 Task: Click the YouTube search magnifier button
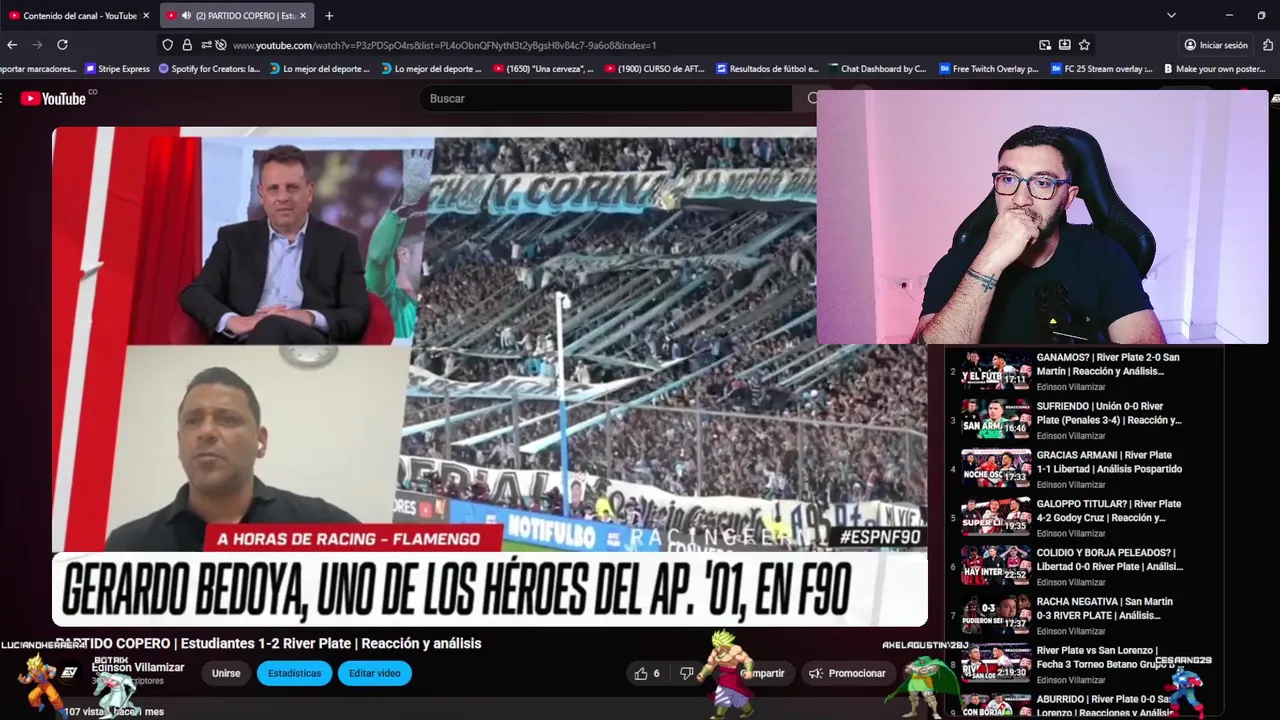812,98
